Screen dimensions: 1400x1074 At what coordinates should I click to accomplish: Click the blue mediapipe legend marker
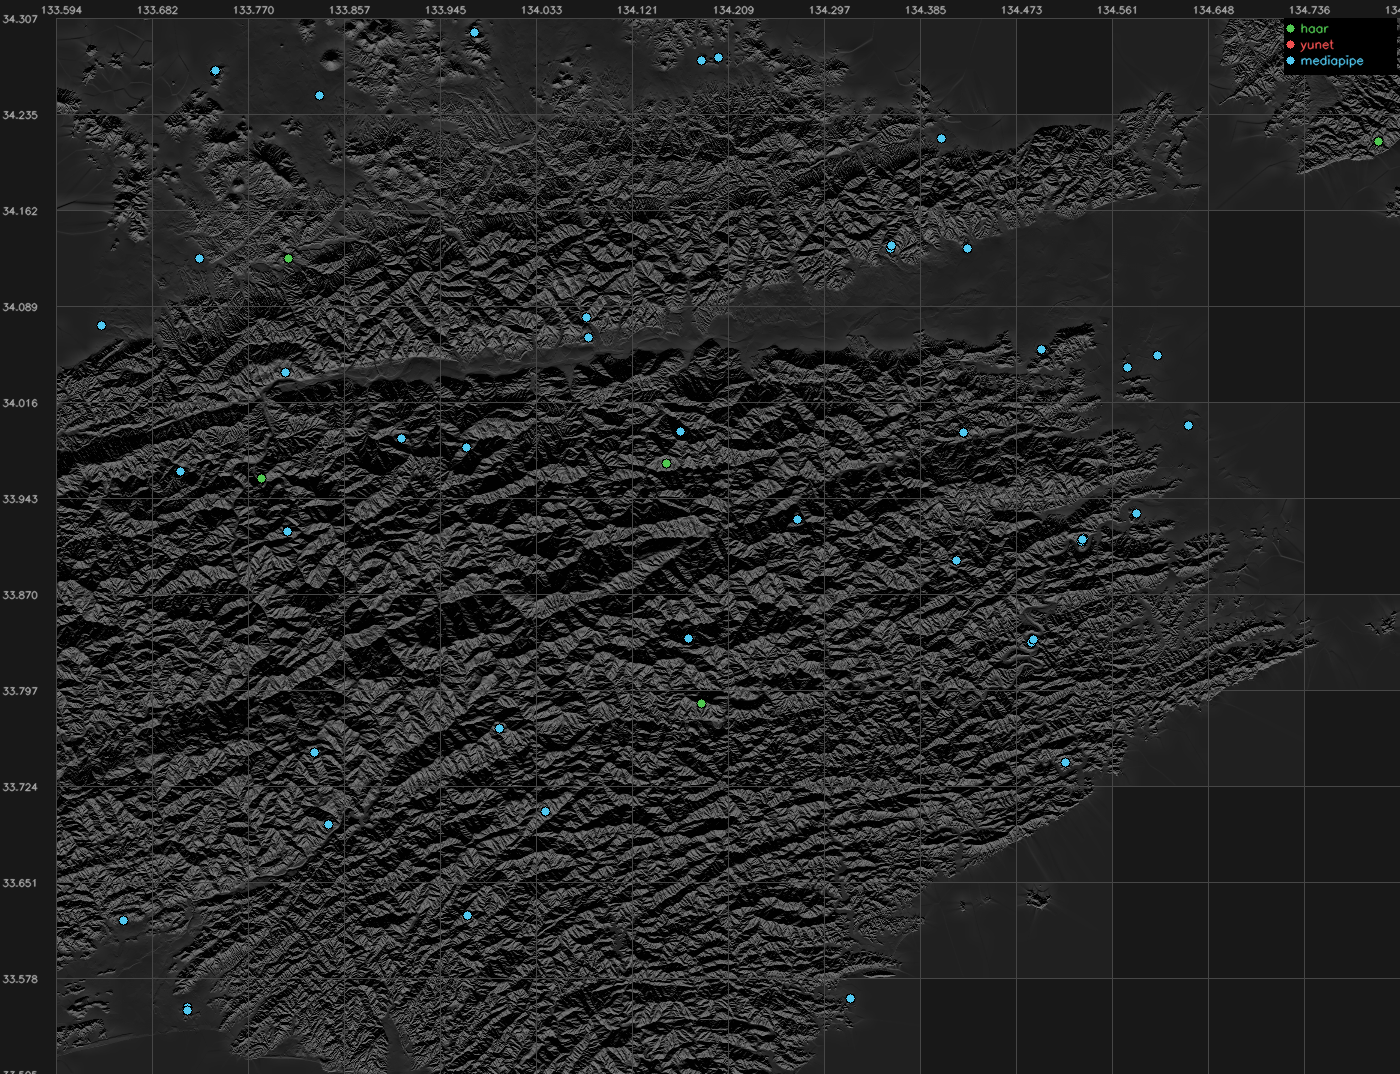coord(1290,61)
